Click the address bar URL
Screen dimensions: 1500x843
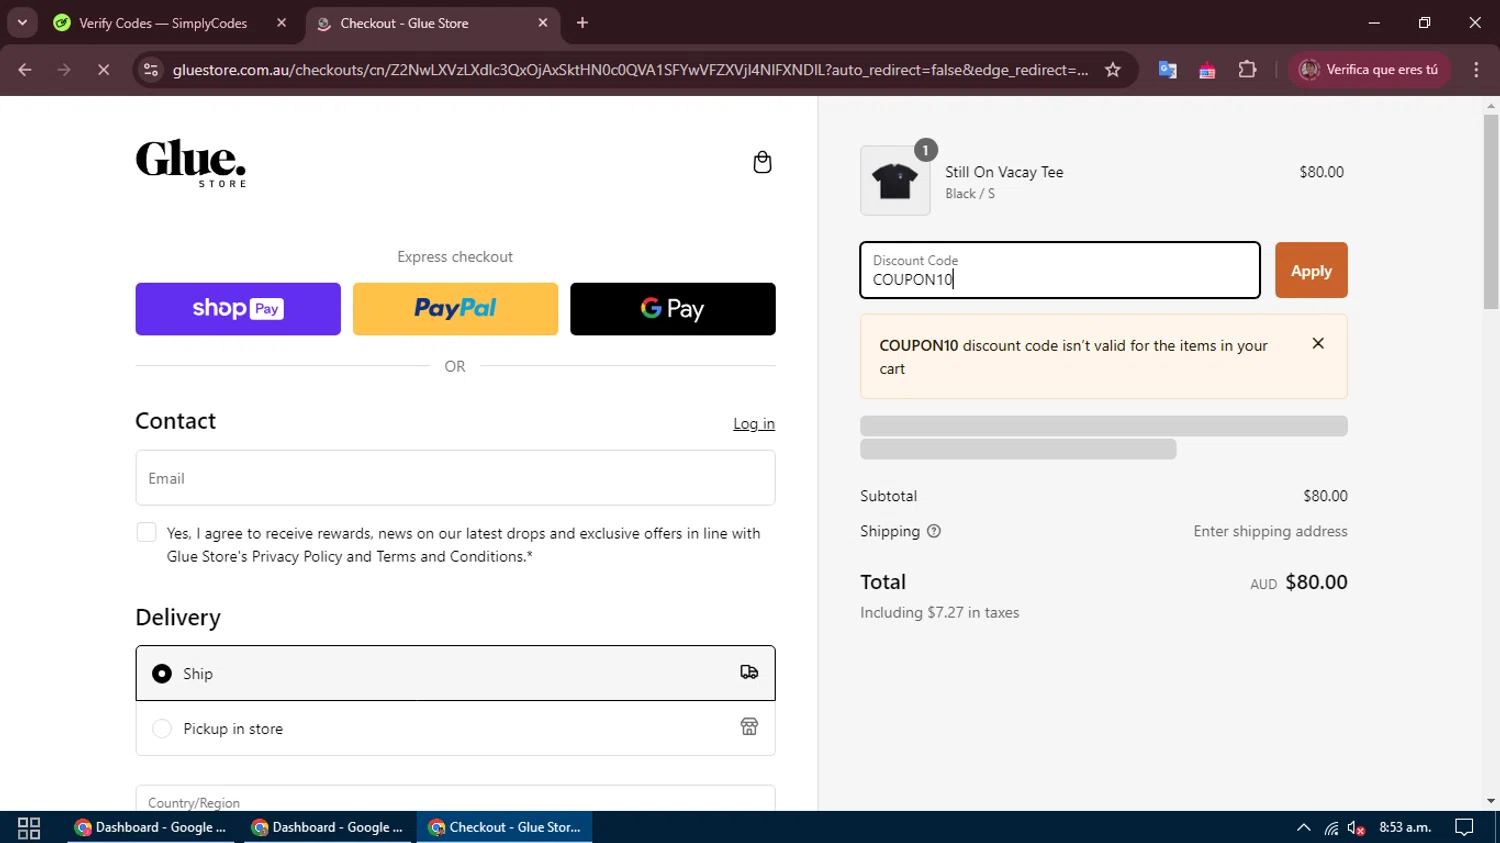click(630, 70)
